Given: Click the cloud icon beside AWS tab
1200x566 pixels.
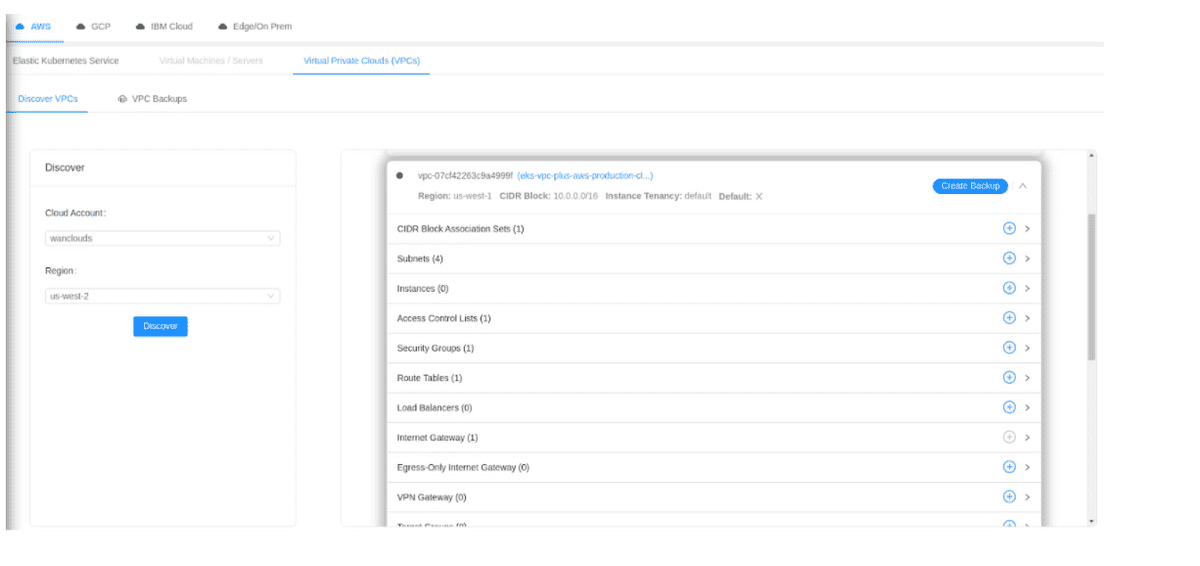Looking at the screenshot, I should 20,26.
